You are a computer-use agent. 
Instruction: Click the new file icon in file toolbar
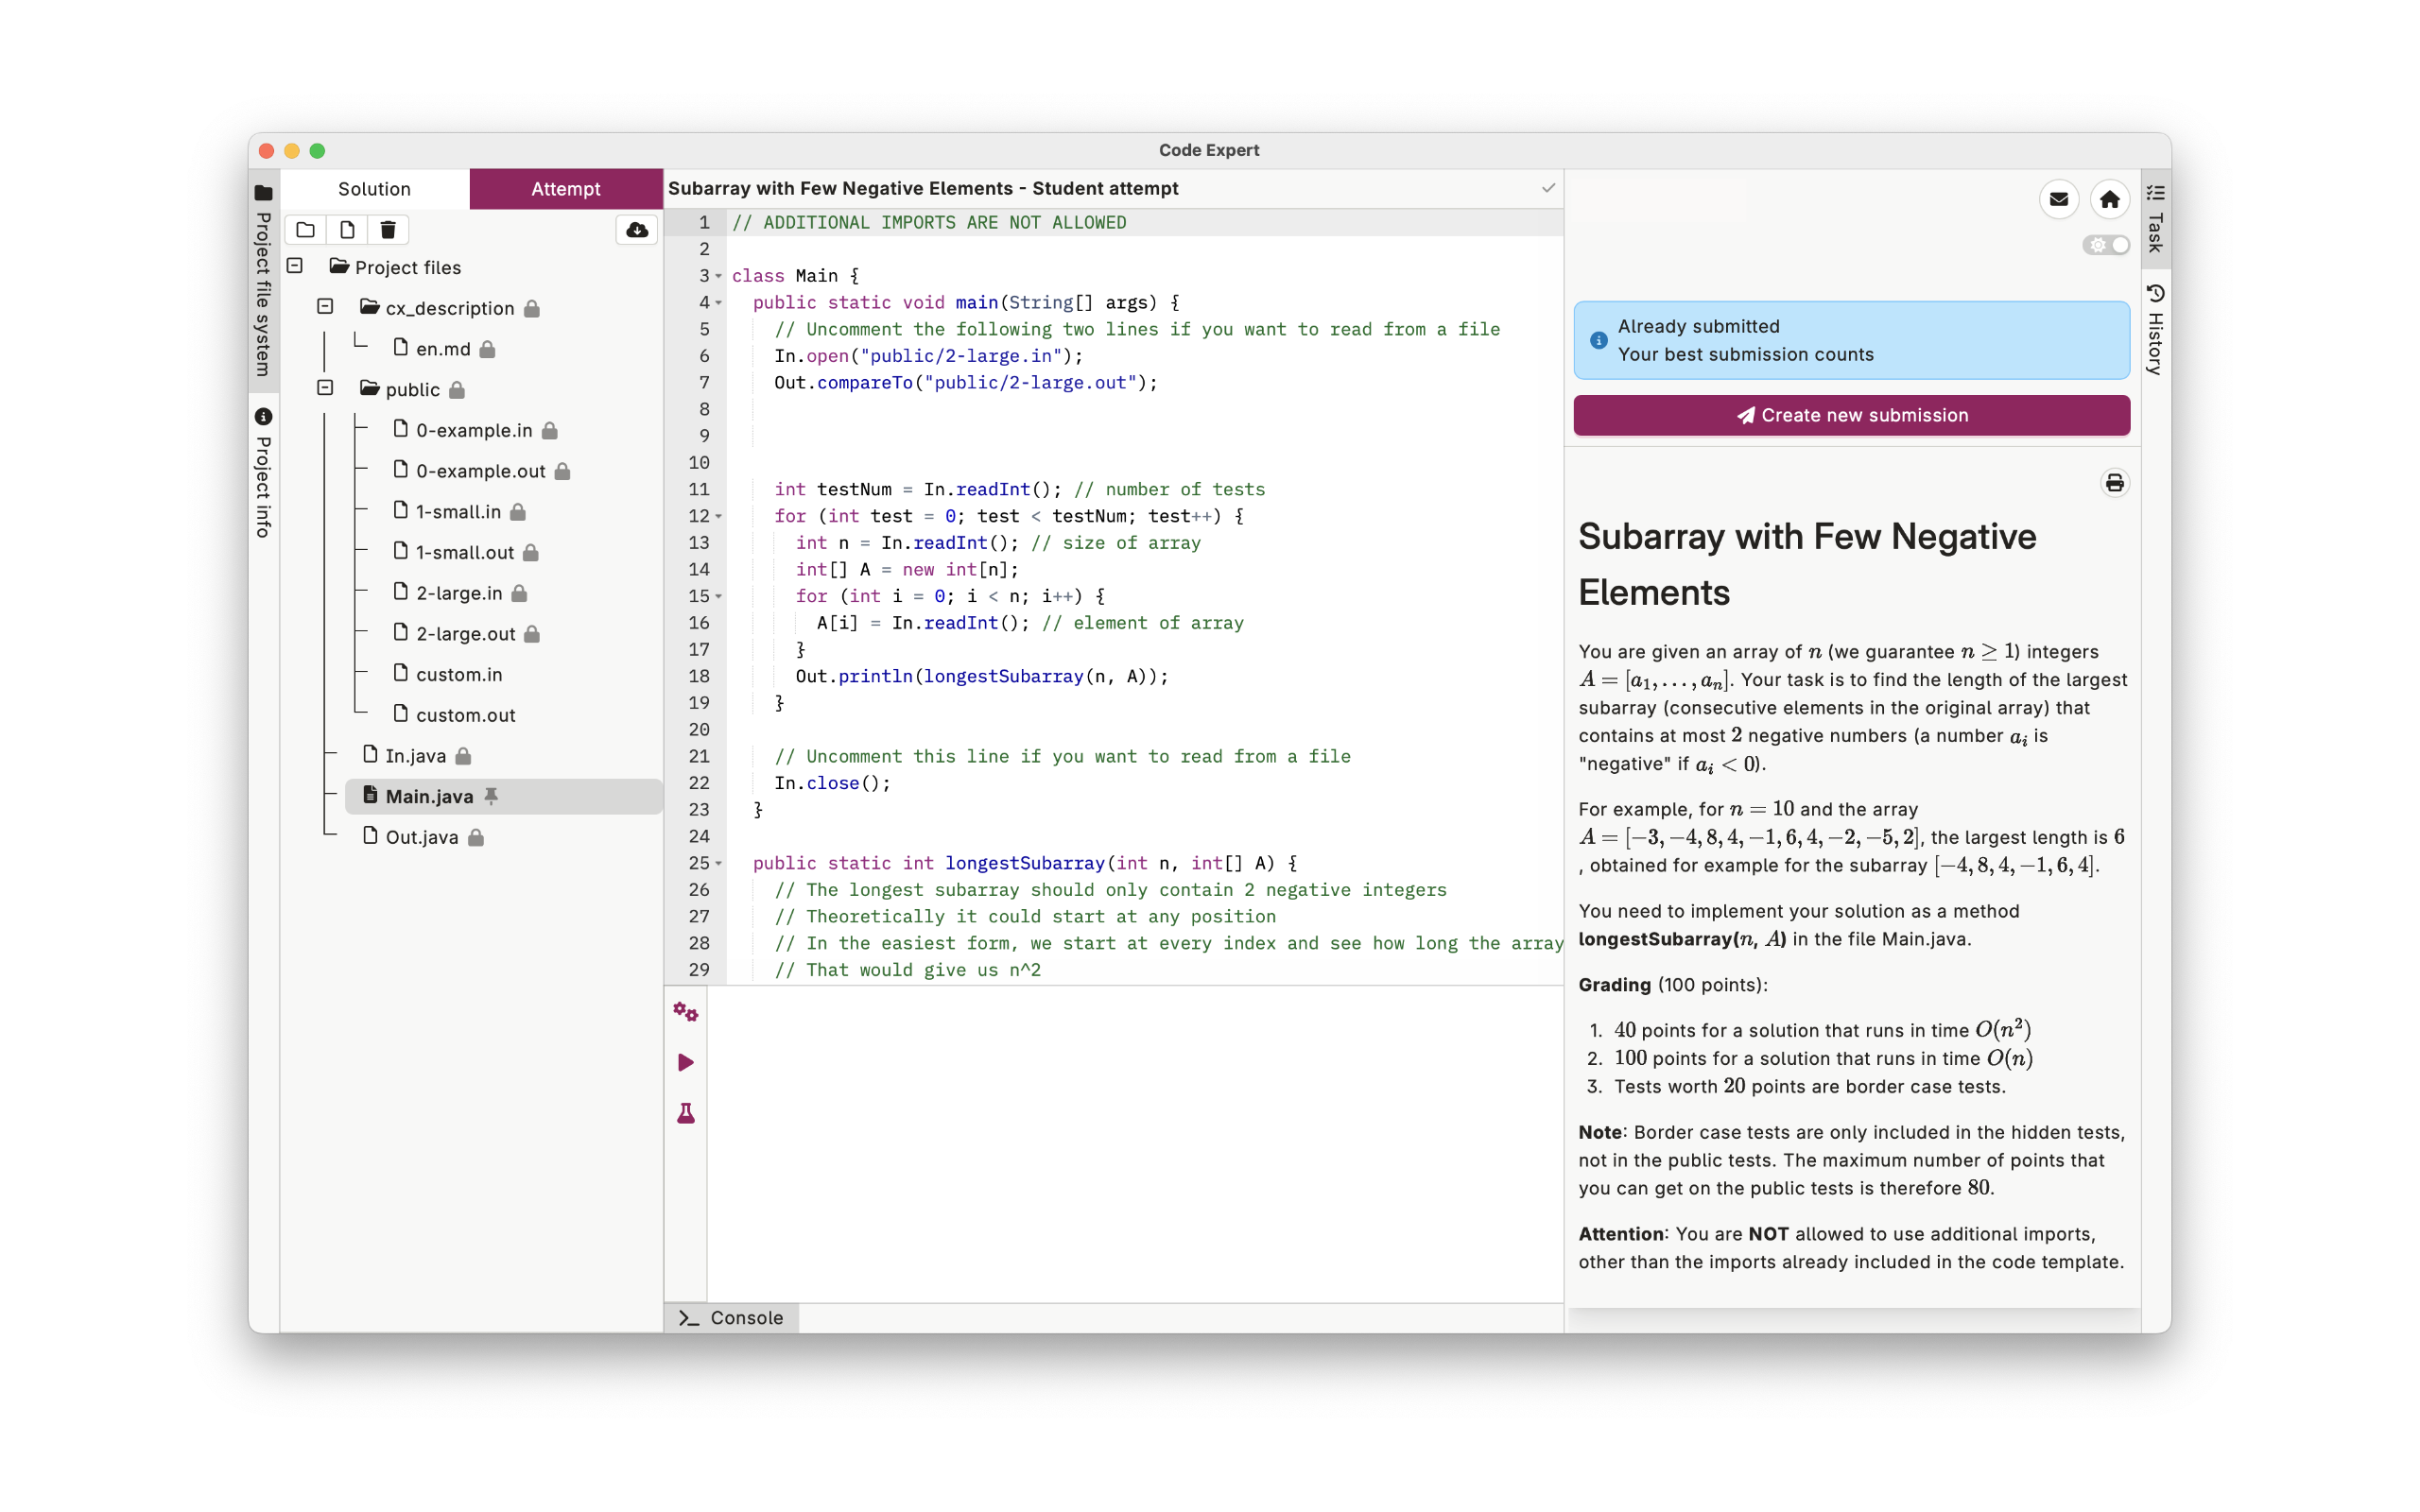(347, 230)
